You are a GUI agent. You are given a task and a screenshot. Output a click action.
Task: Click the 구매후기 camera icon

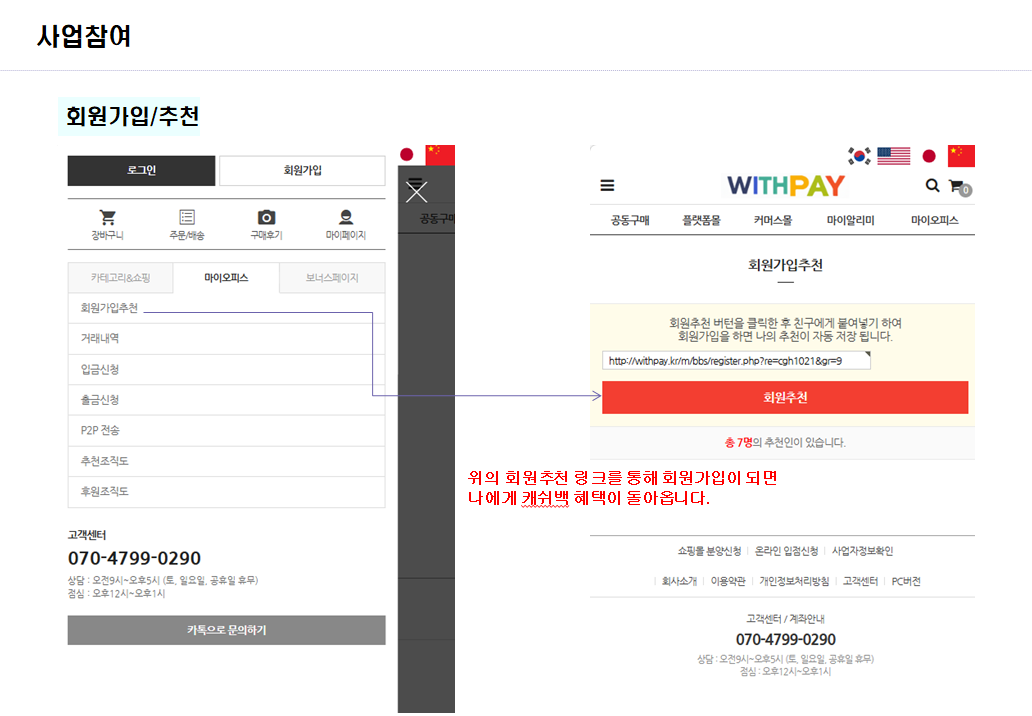266,217
